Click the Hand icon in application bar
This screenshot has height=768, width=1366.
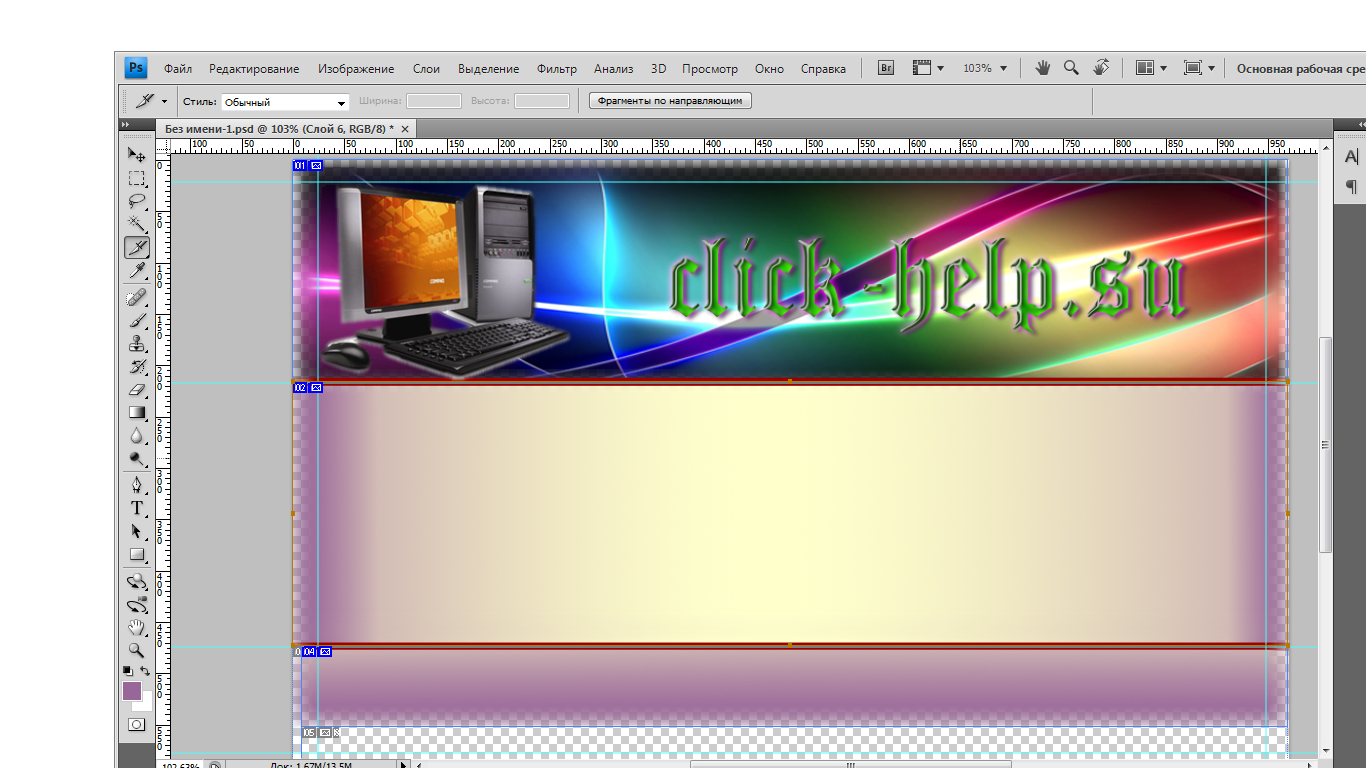point(1043,68)
